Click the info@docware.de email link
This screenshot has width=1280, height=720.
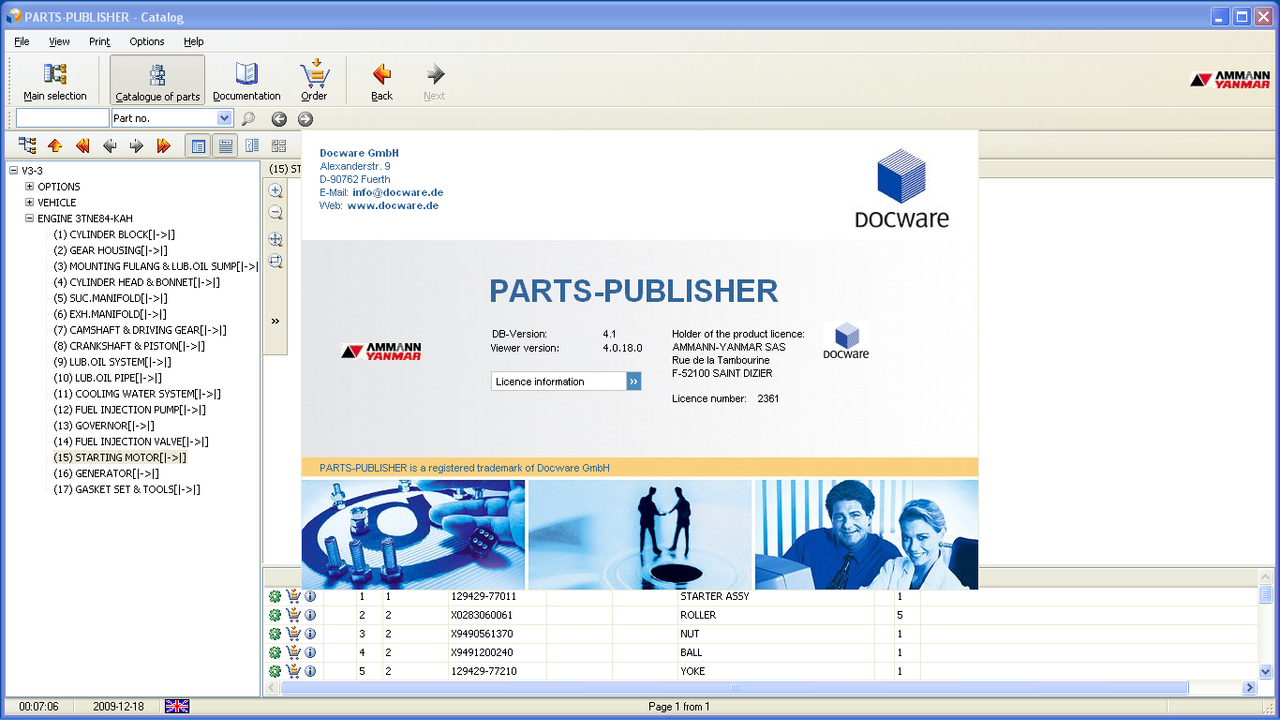click(398, 192)
